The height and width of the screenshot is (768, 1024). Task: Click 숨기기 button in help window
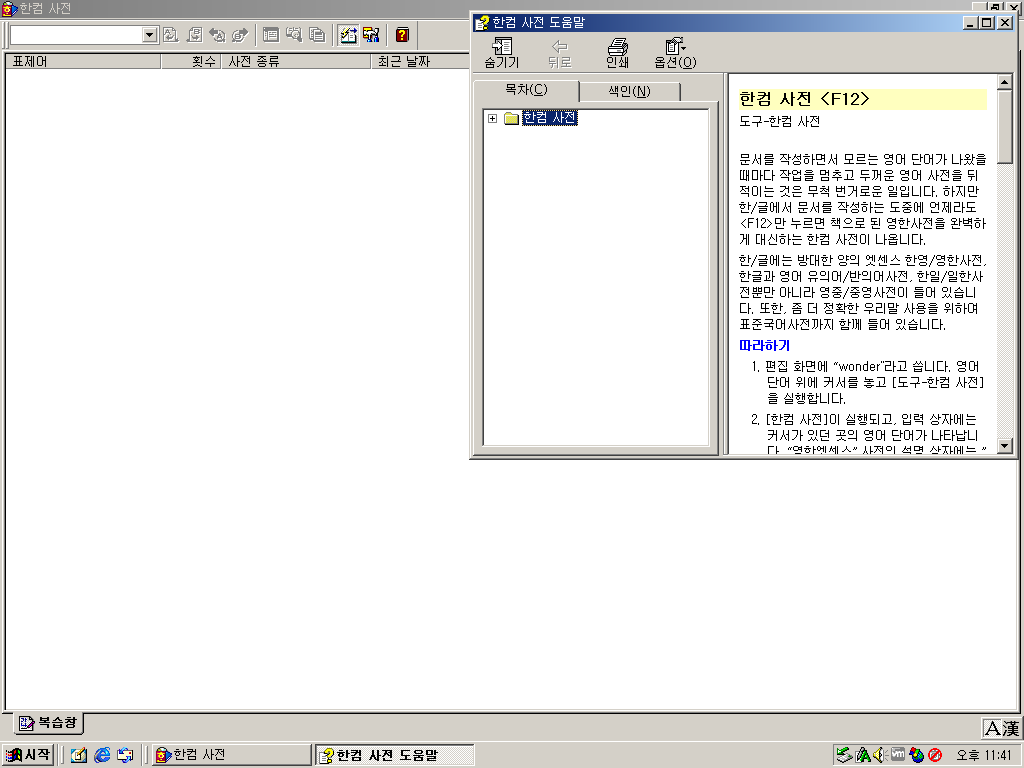(502, 52)
